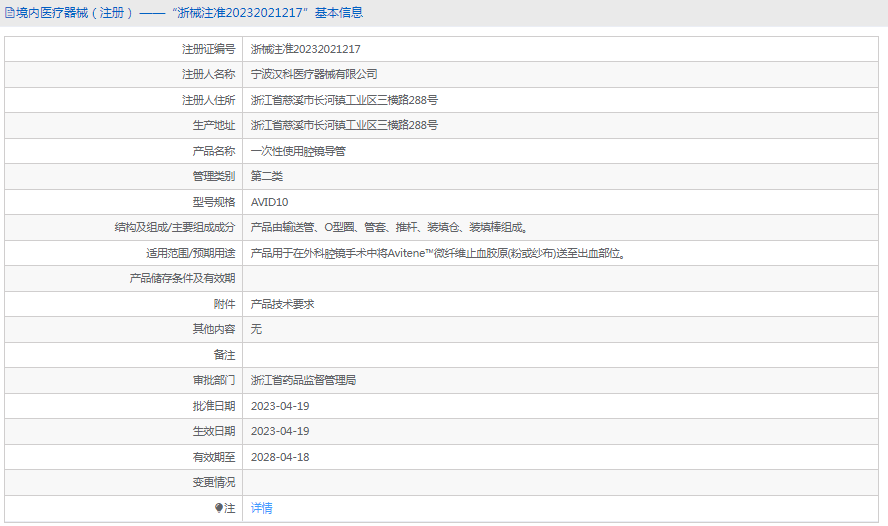
Task: Click the 第二类 management category value
Action: coord(267,176)
